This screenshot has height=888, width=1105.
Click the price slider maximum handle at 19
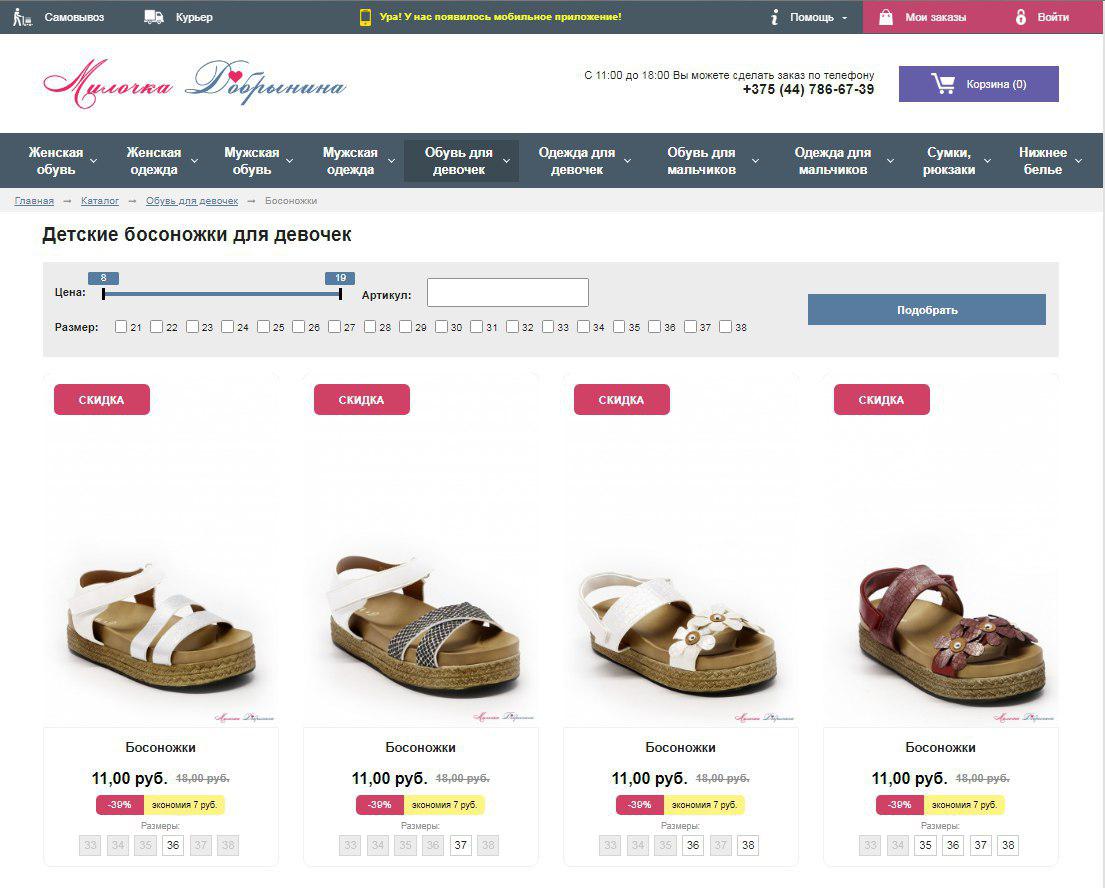[x=340, y=293]
